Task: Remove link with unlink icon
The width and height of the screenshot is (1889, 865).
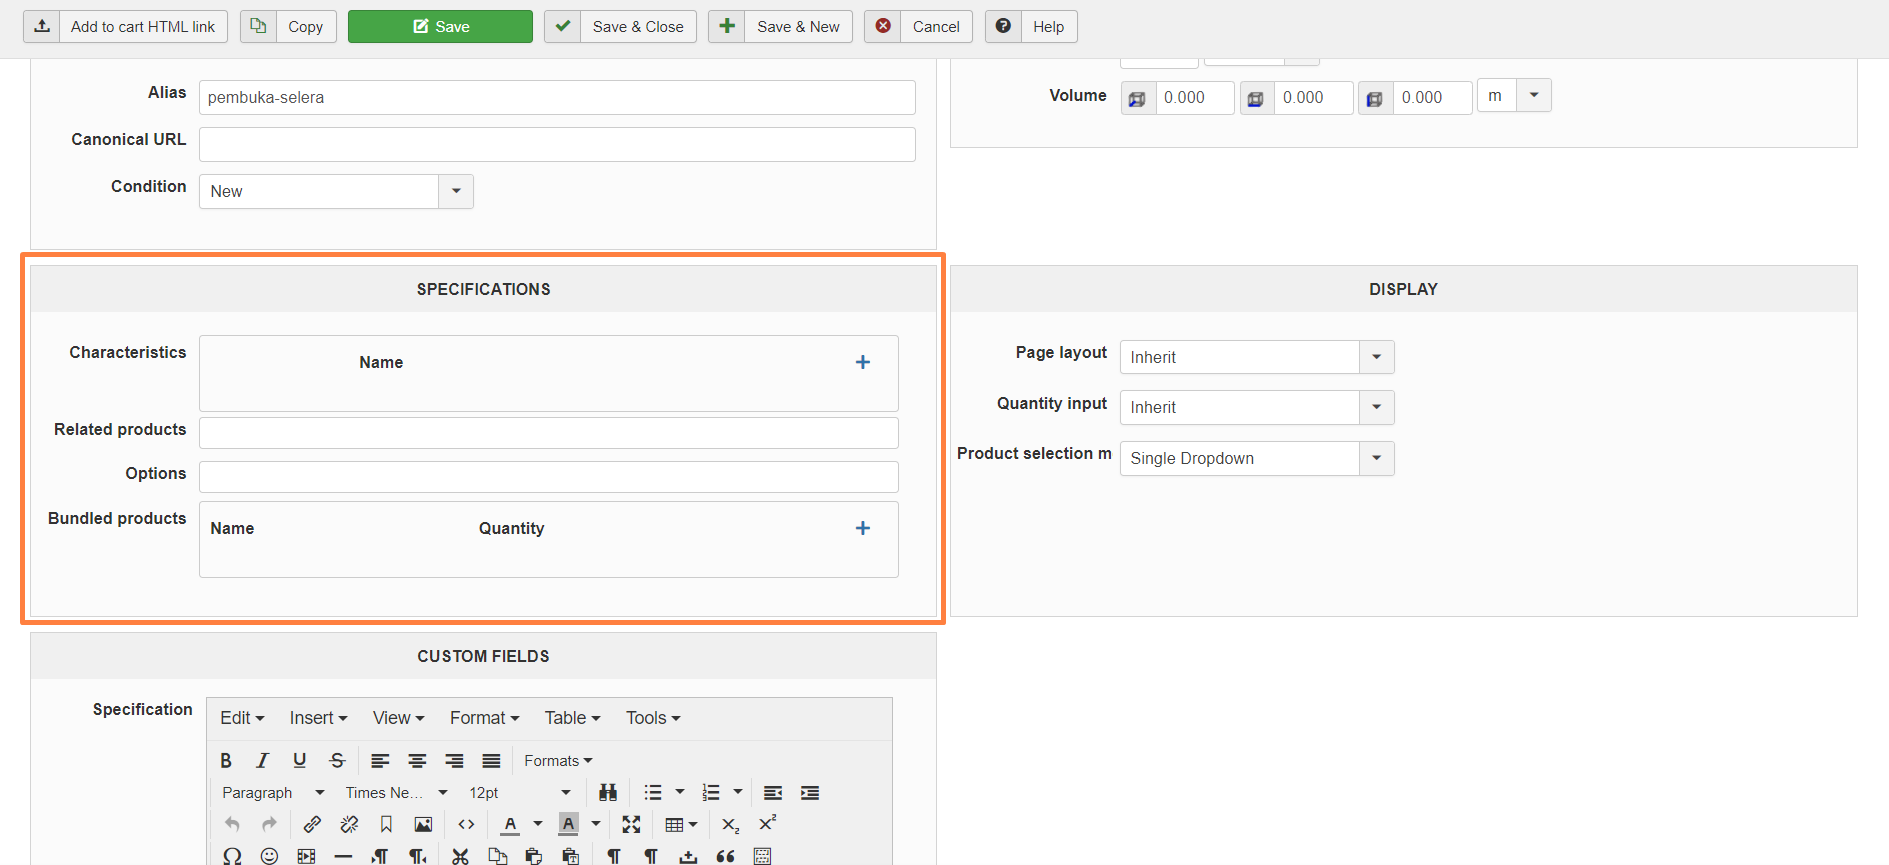Action: [349, 824]
